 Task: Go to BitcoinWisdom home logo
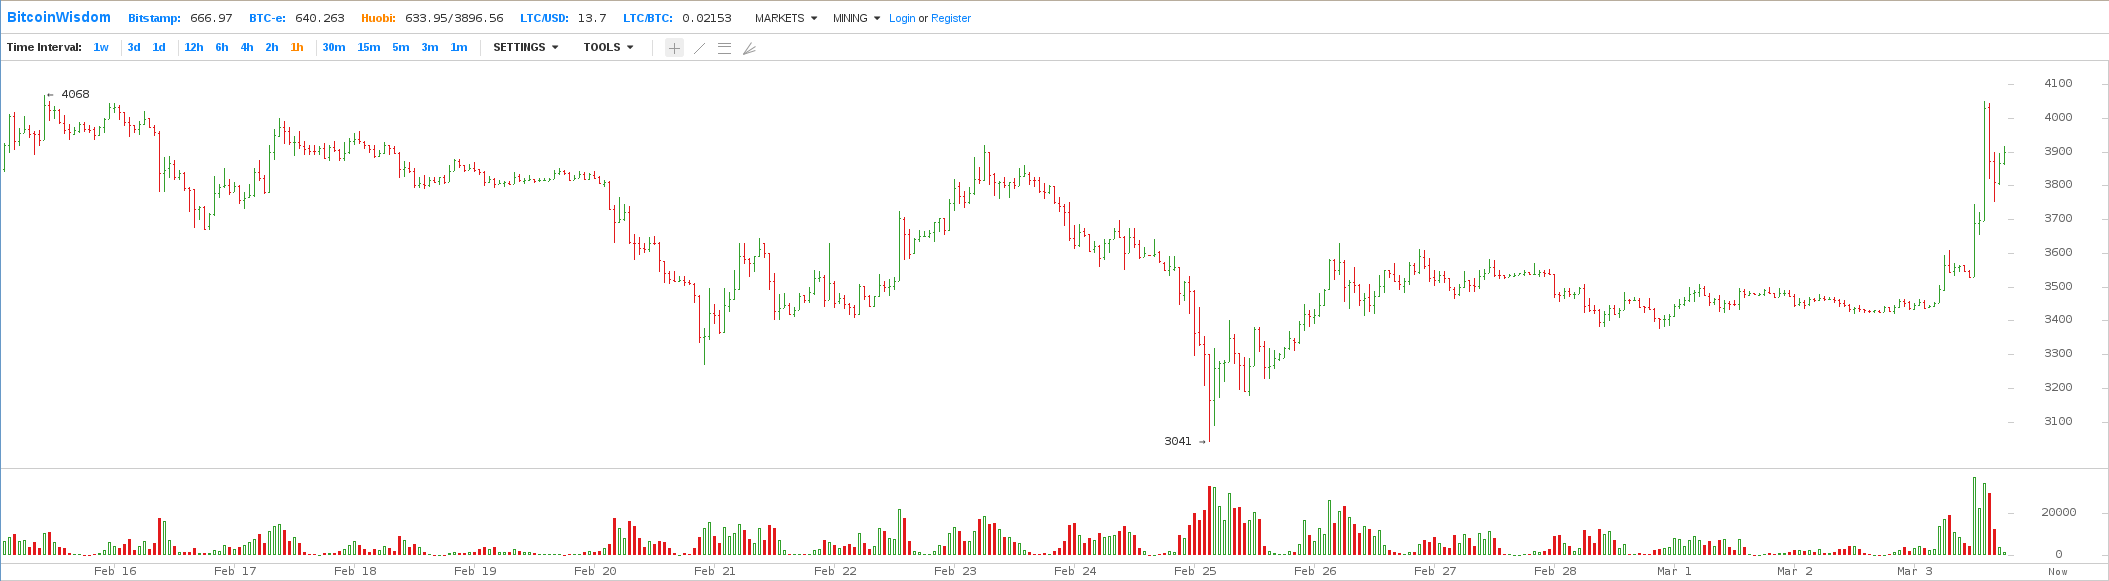click(59, 18)
